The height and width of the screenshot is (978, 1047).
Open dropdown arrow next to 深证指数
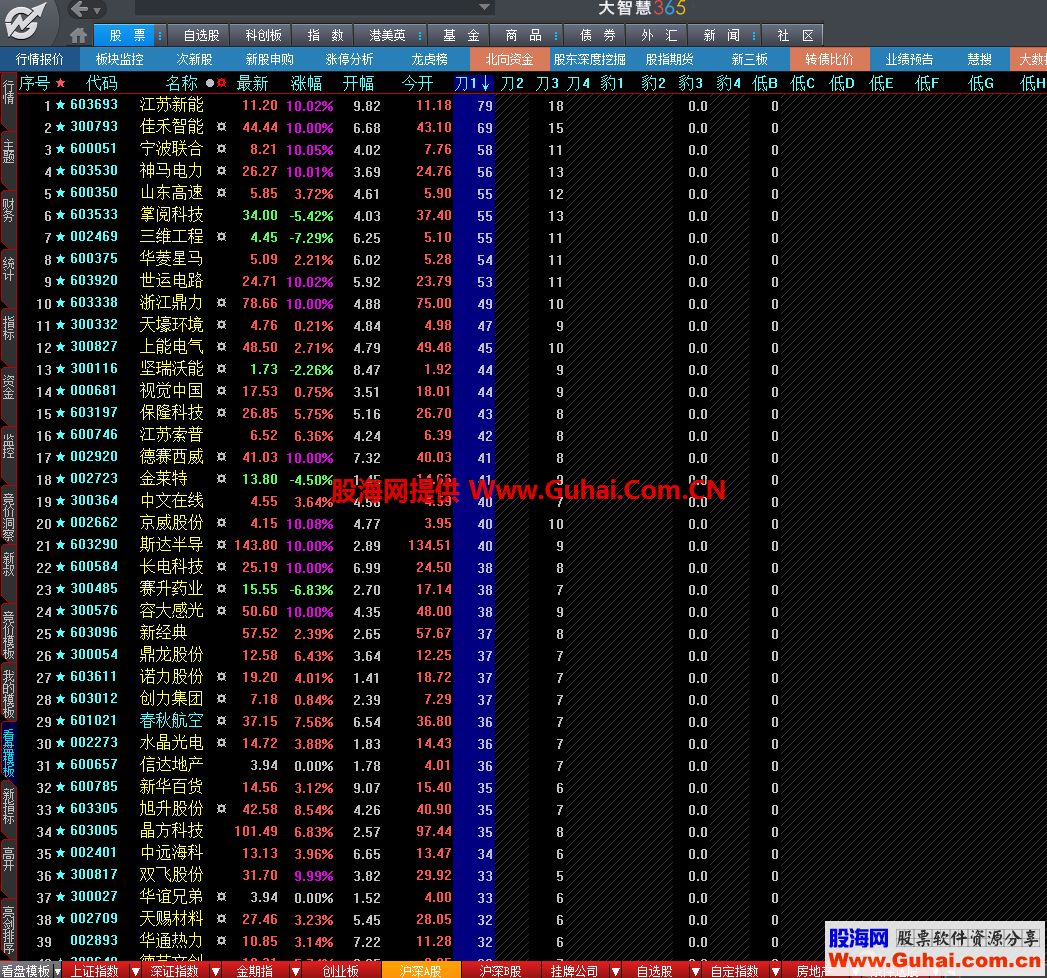pos(216,971)
